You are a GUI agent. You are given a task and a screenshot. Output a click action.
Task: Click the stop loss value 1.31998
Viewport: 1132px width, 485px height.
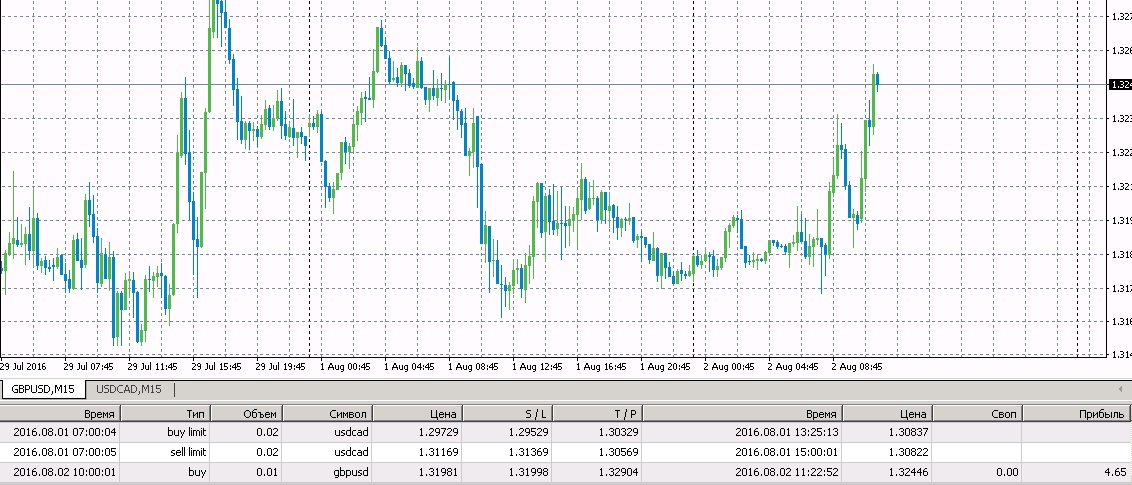click(x=528, y=473)
